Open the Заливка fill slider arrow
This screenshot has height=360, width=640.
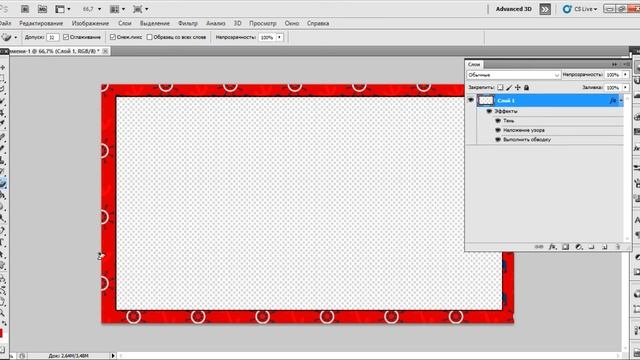tap(625, 87)
